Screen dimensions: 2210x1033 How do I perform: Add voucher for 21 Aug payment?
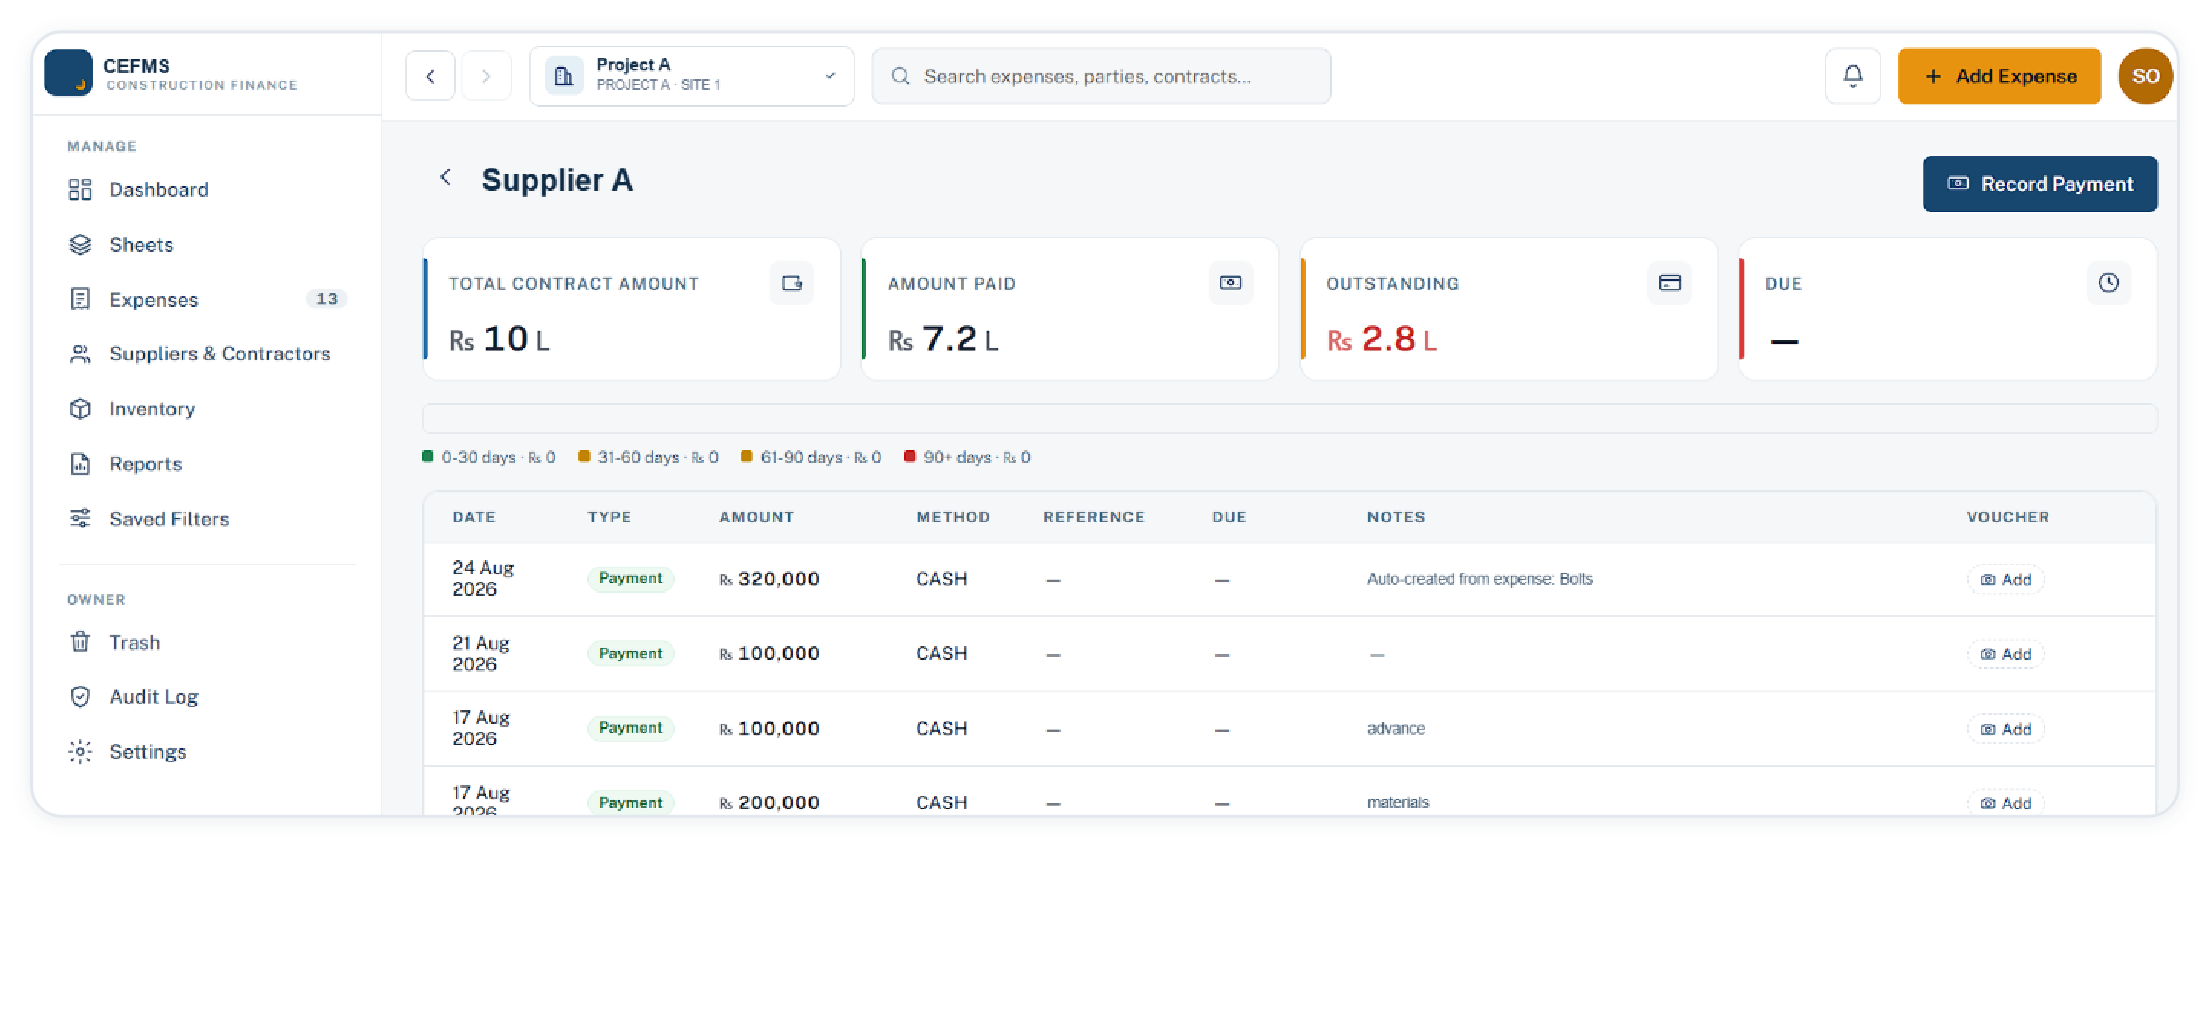coord(2006,654)
